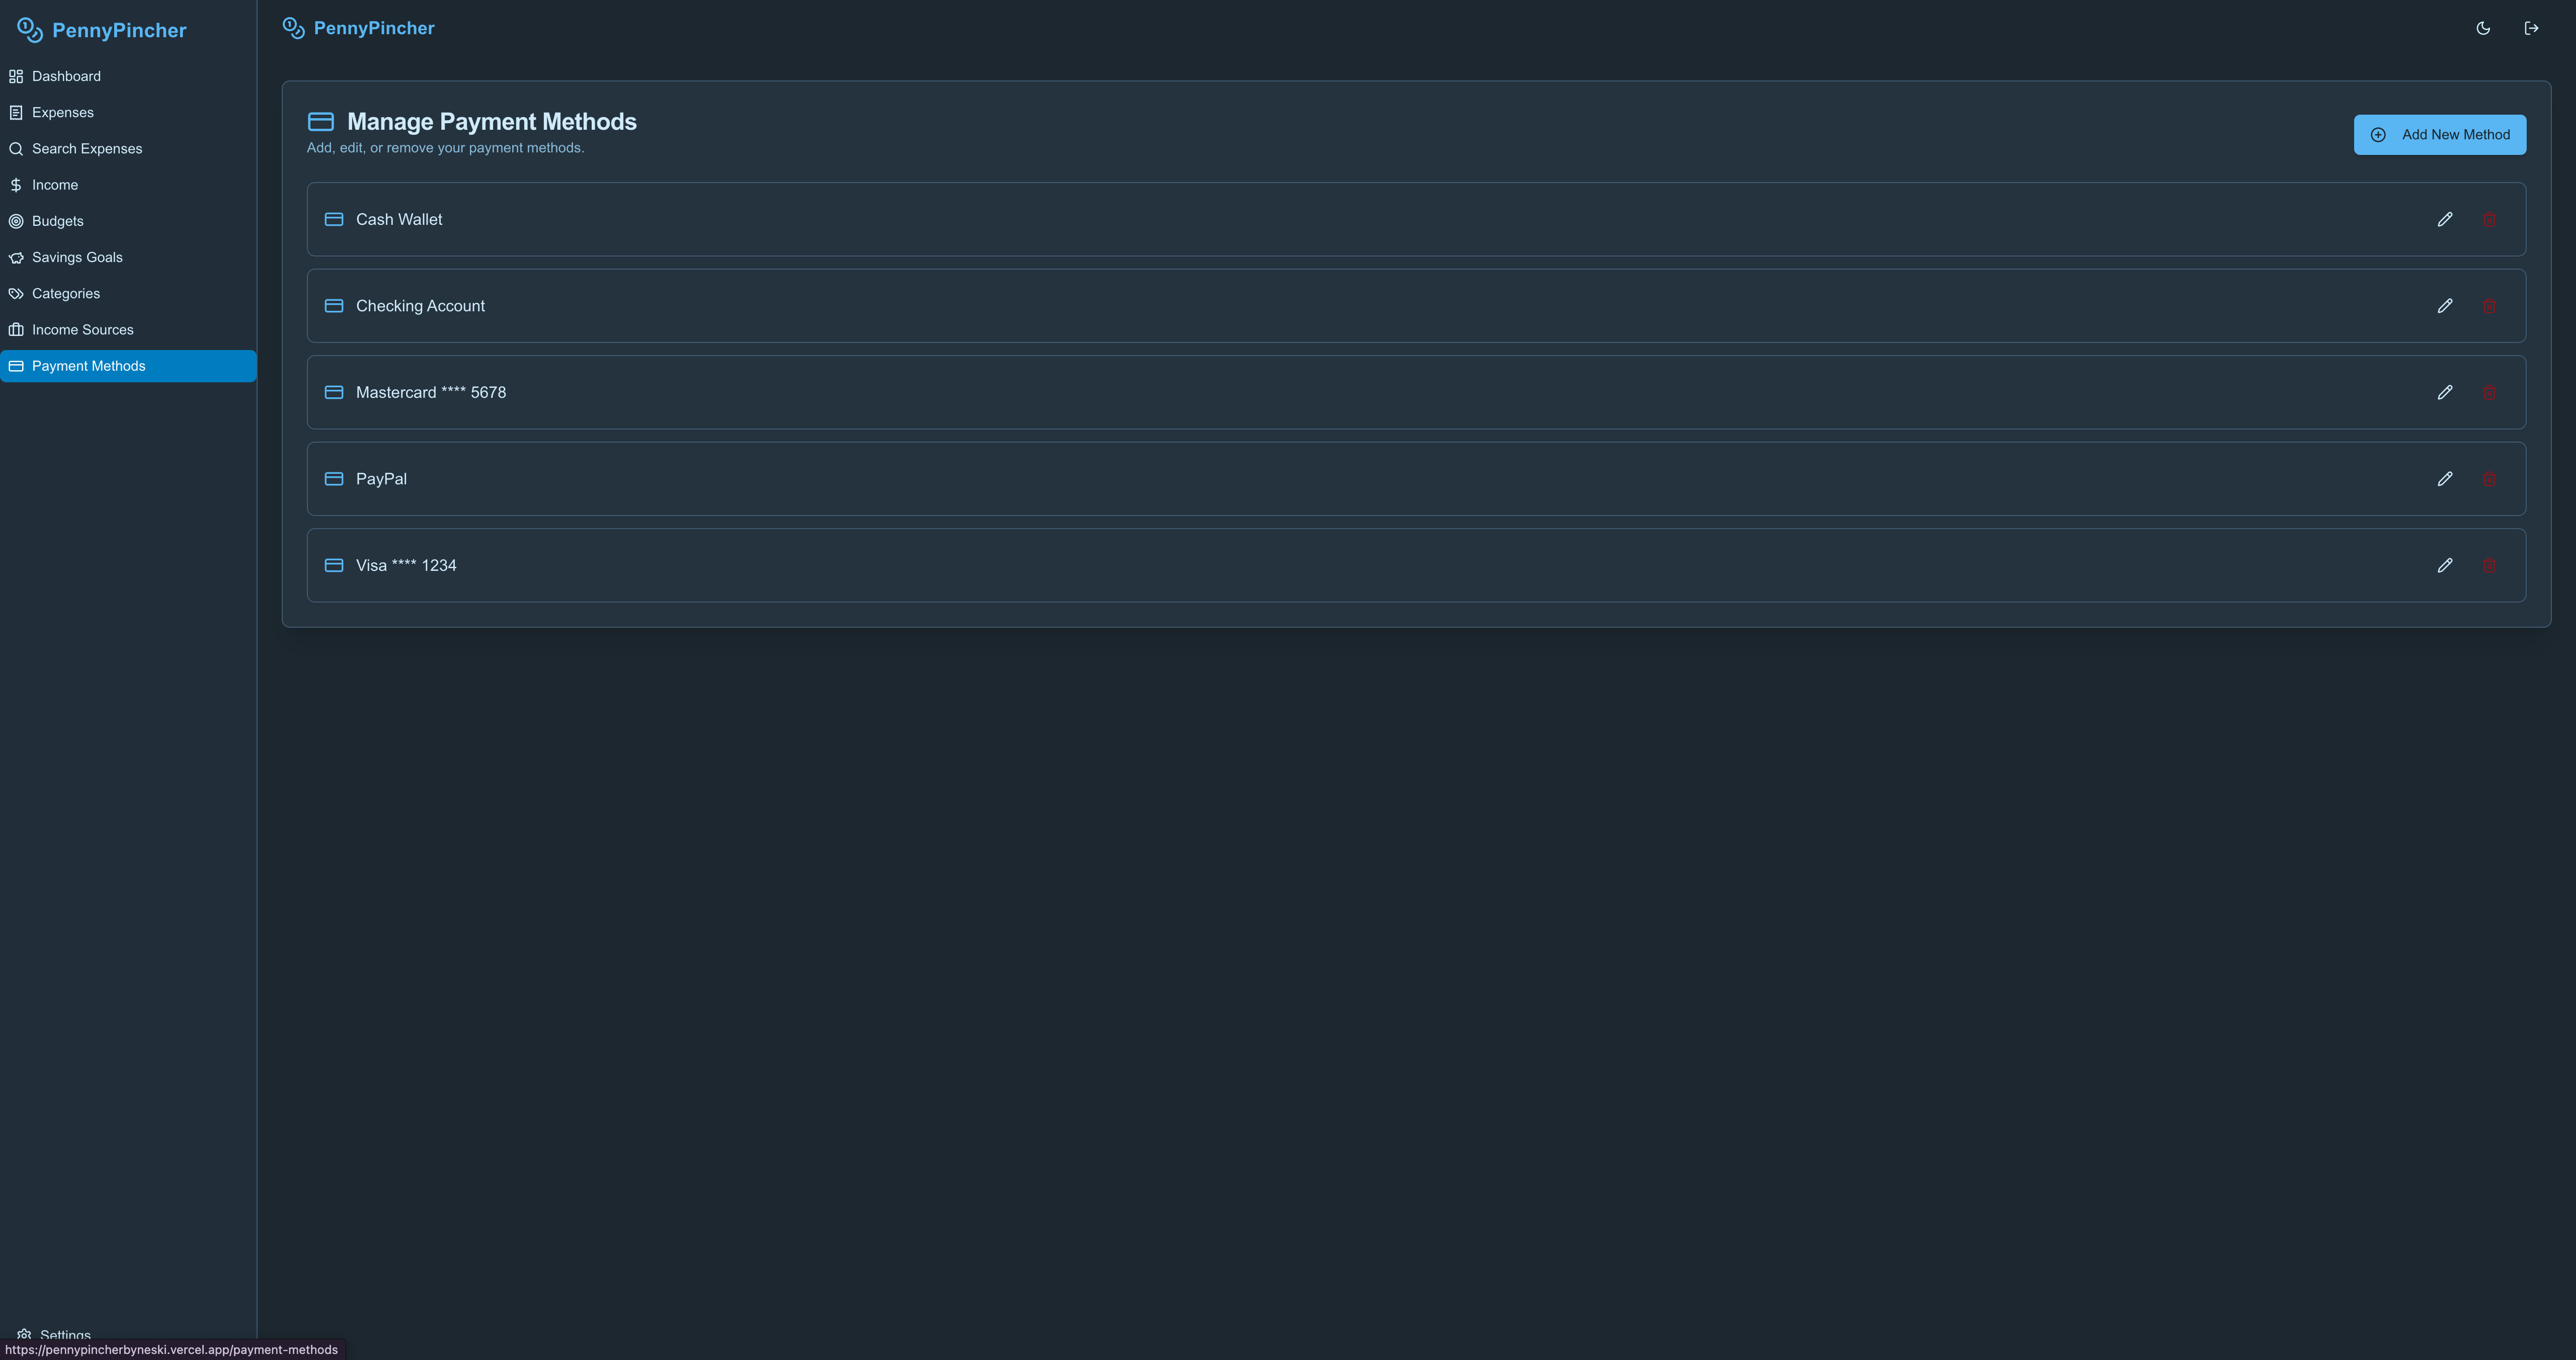Click Add New Method button
The width and height of the screenshot is (2576, 1360).
tap(2439, 135)
